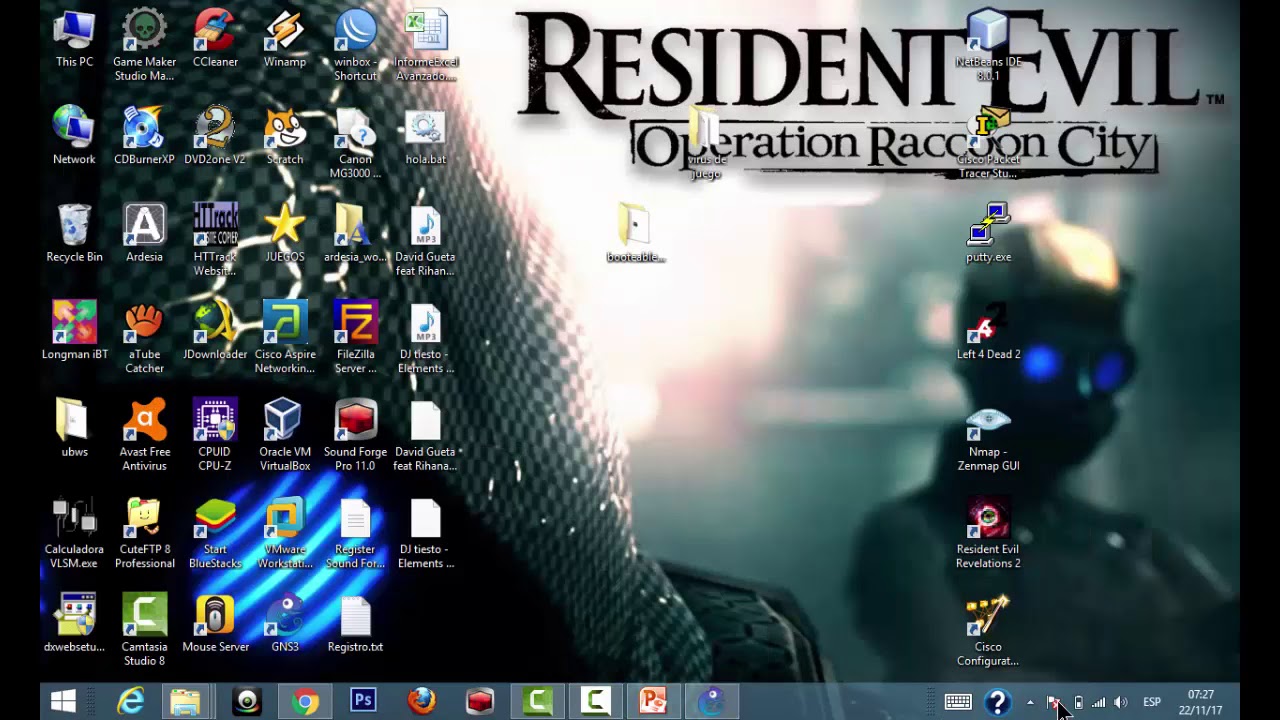Screen dimensions: 1280x720
Task: Open Photoshop from the taskbar
Action: 363,702
